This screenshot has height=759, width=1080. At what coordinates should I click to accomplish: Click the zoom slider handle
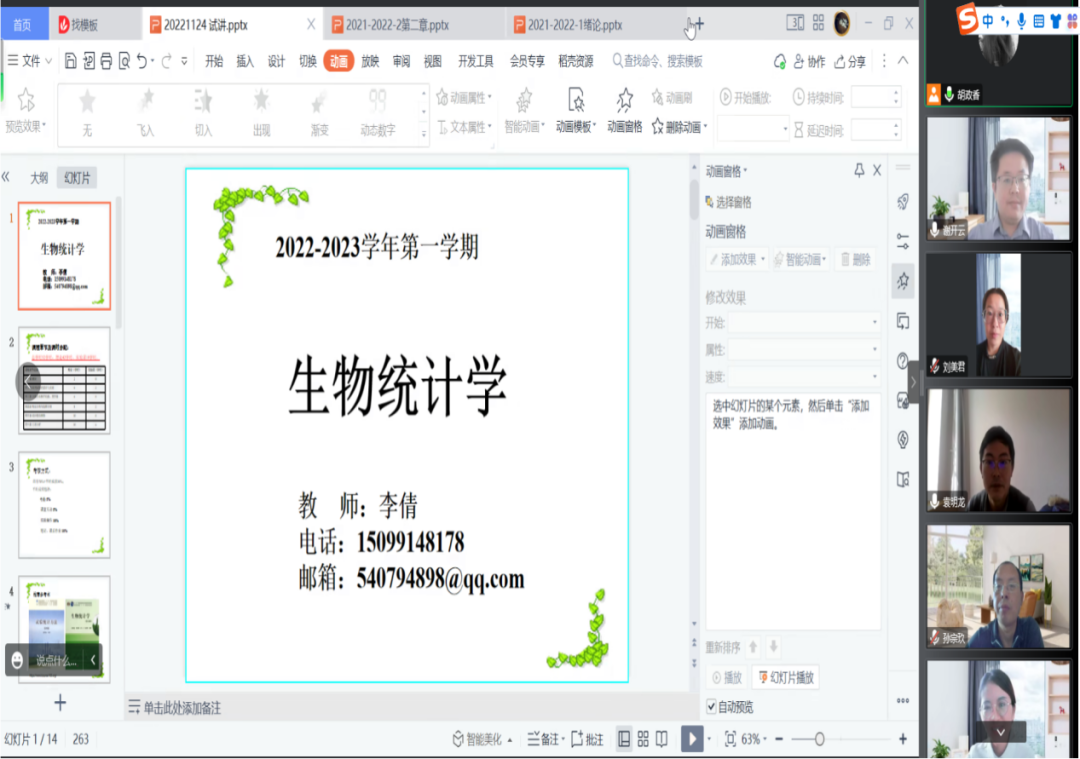[x=819, y=739]
